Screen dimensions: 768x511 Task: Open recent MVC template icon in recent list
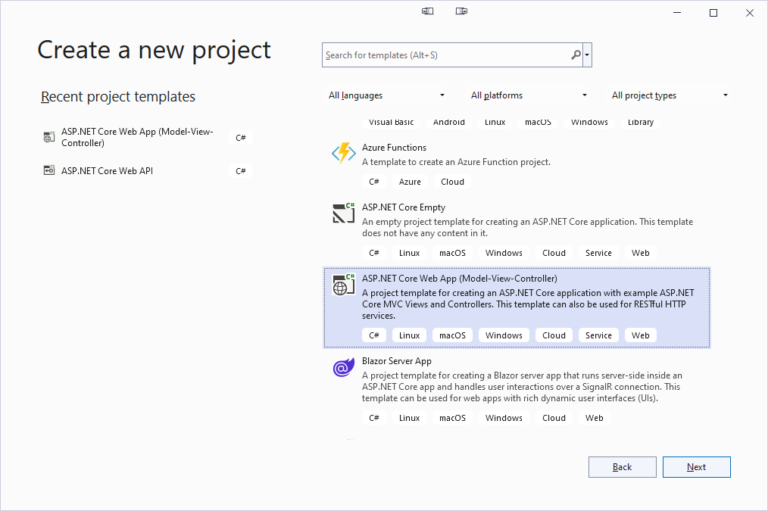pyautogui.click(x=49, y=137)
